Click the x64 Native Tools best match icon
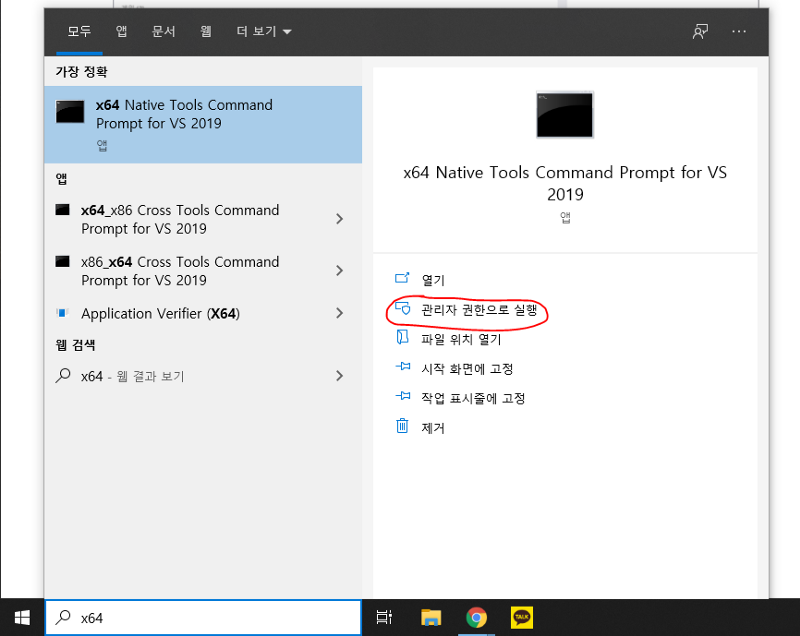 [x=70, y=112]
